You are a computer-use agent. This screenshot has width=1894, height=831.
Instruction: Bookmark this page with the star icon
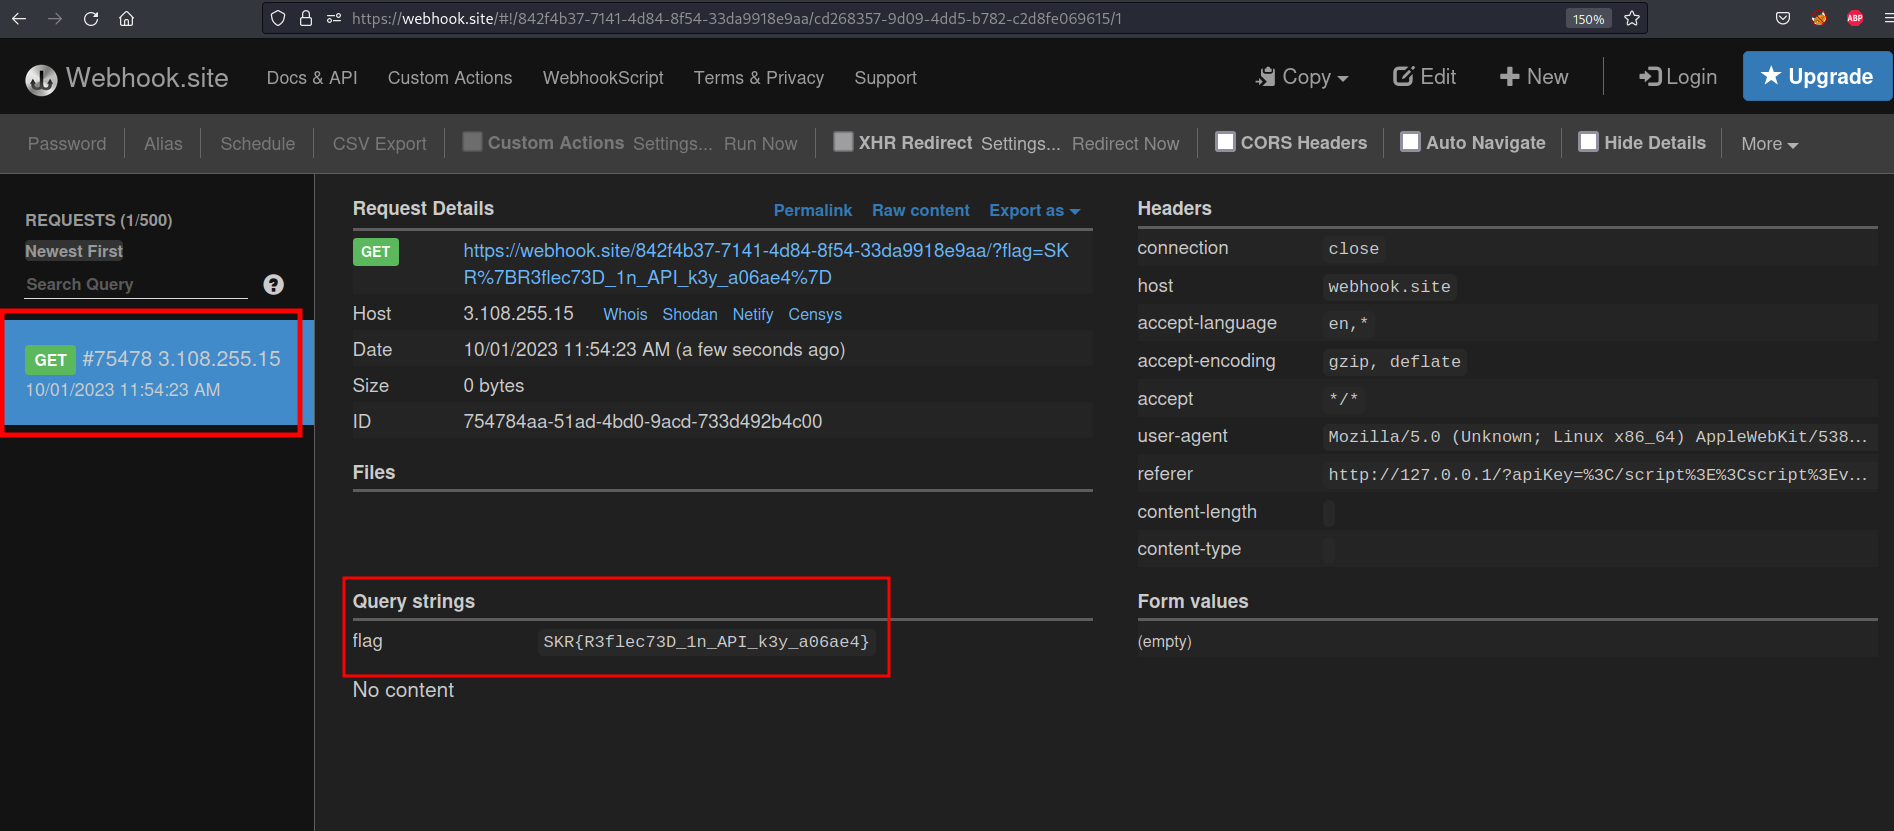pos(1632,18)
